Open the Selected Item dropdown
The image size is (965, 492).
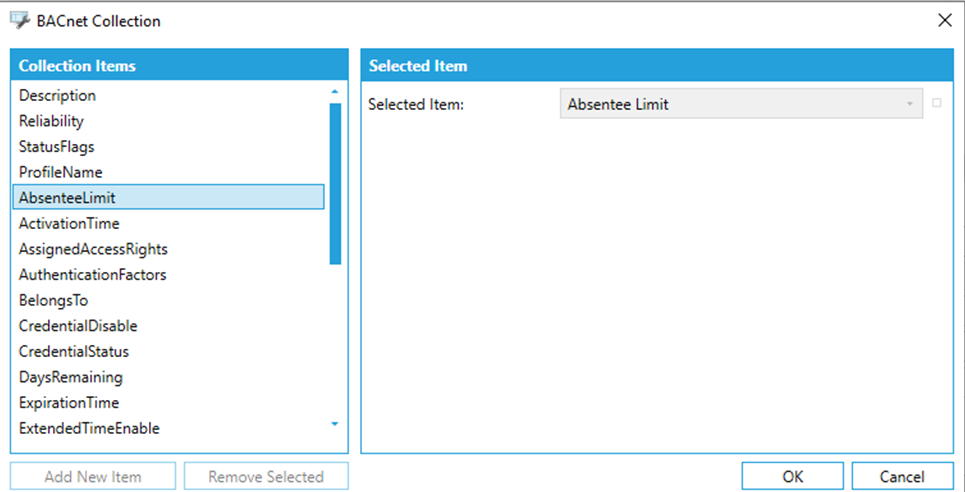pyautogui.click(x=741, y=104)
